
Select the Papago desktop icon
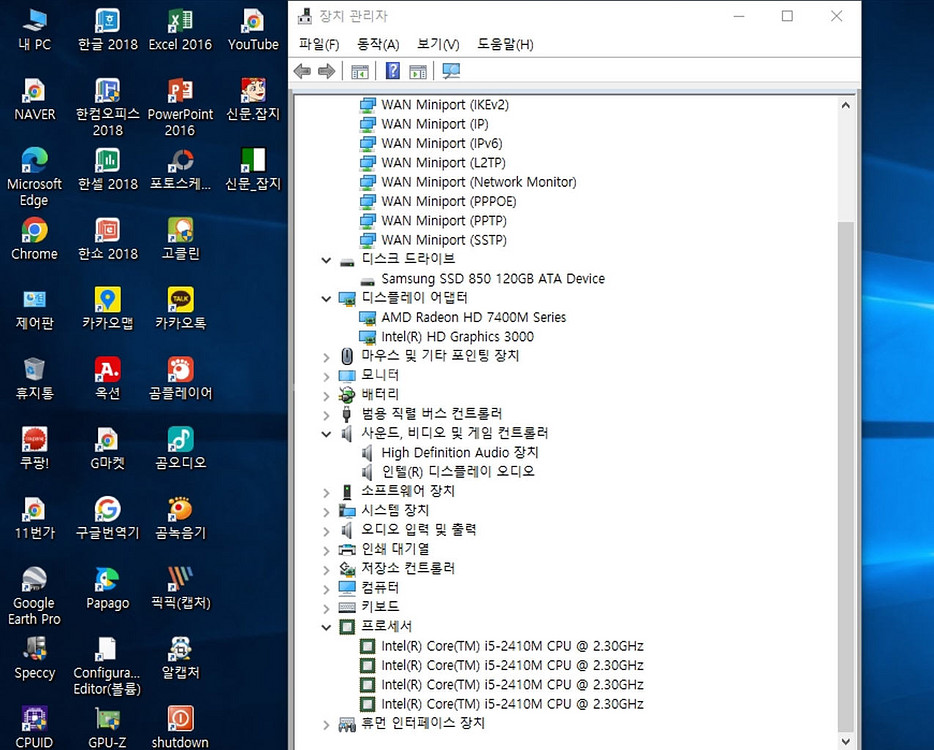pos(108,589)
